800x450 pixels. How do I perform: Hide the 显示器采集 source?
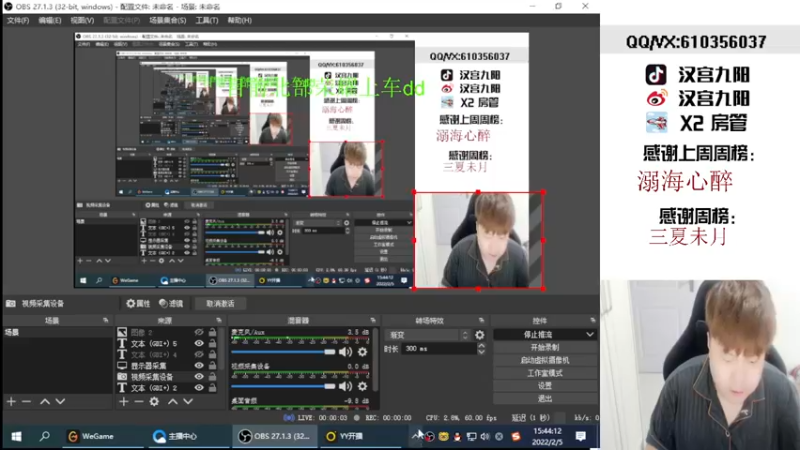(199, 365)
